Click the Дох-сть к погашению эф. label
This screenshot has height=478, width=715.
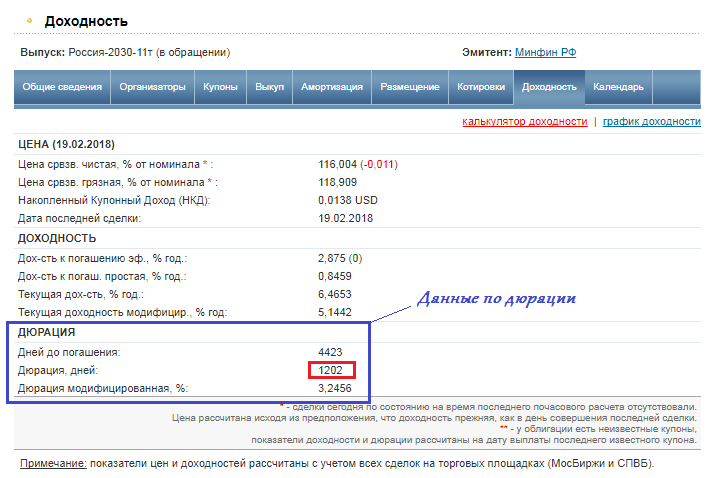coord(102,259)
